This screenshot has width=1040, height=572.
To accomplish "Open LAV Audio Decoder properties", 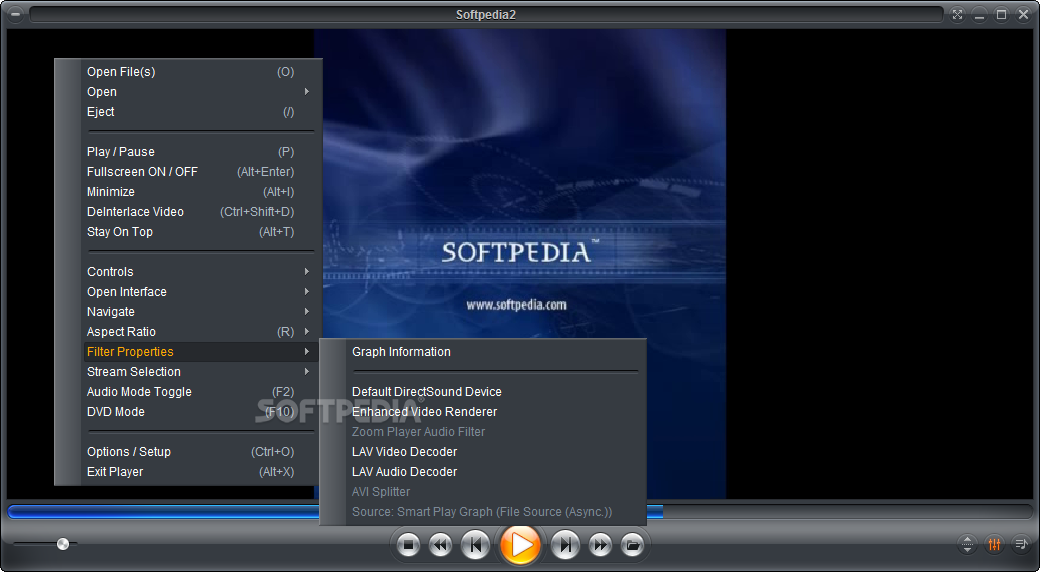I will point(495,471).
